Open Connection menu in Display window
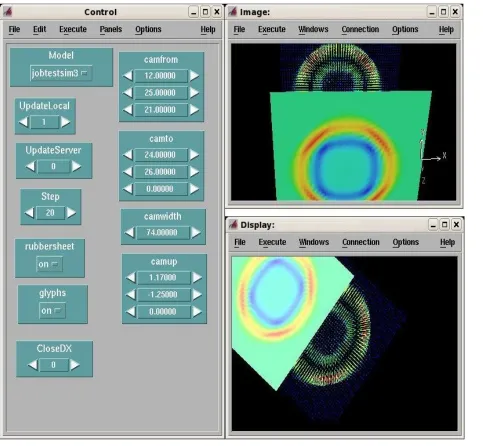483x446 pixels. [361, 242]
